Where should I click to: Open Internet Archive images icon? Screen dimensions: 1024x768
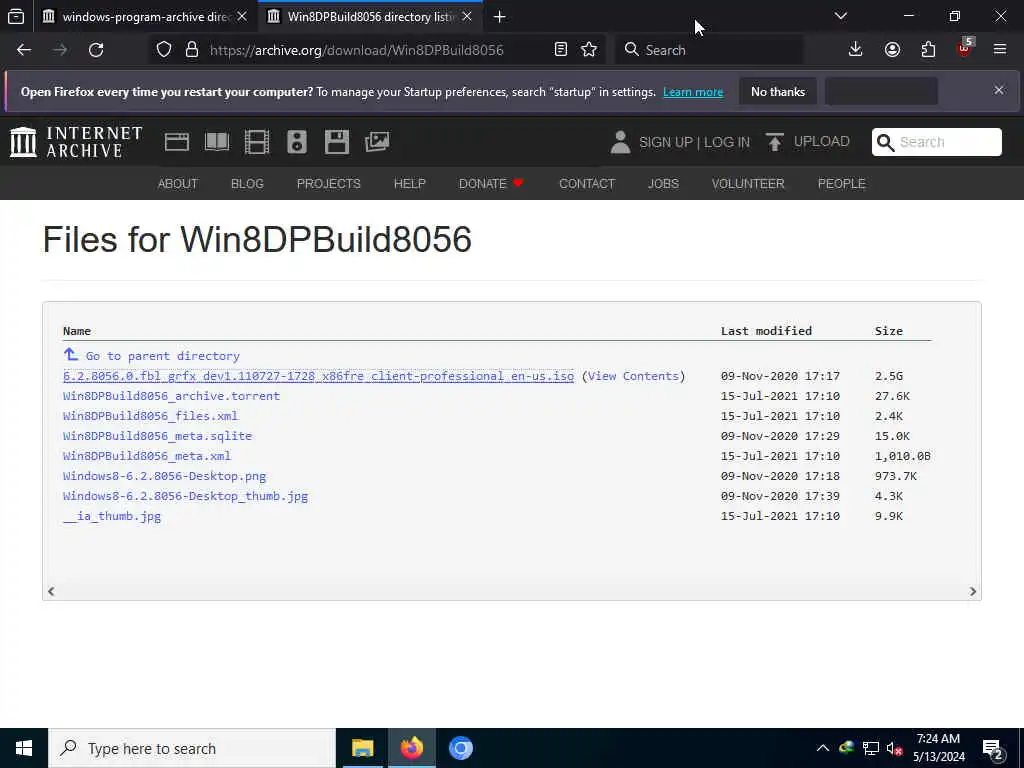(377, 142)
